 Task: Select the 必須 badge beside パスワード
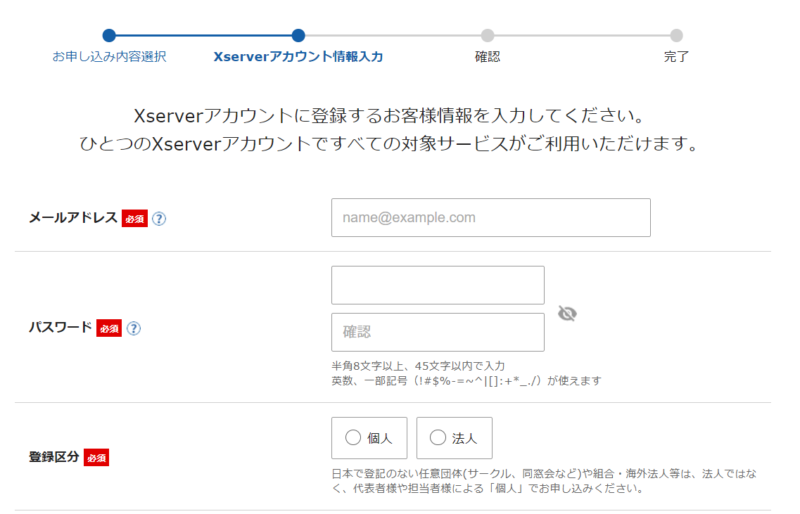point(109,328)
